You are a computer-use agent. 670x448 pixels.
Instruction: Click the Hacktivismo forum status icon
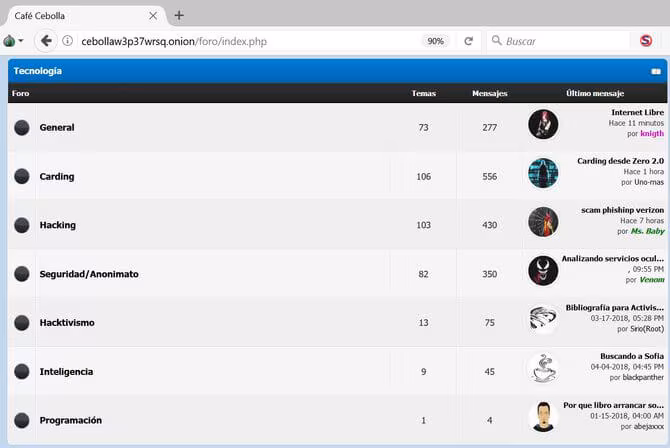click(x=22, y=323)
